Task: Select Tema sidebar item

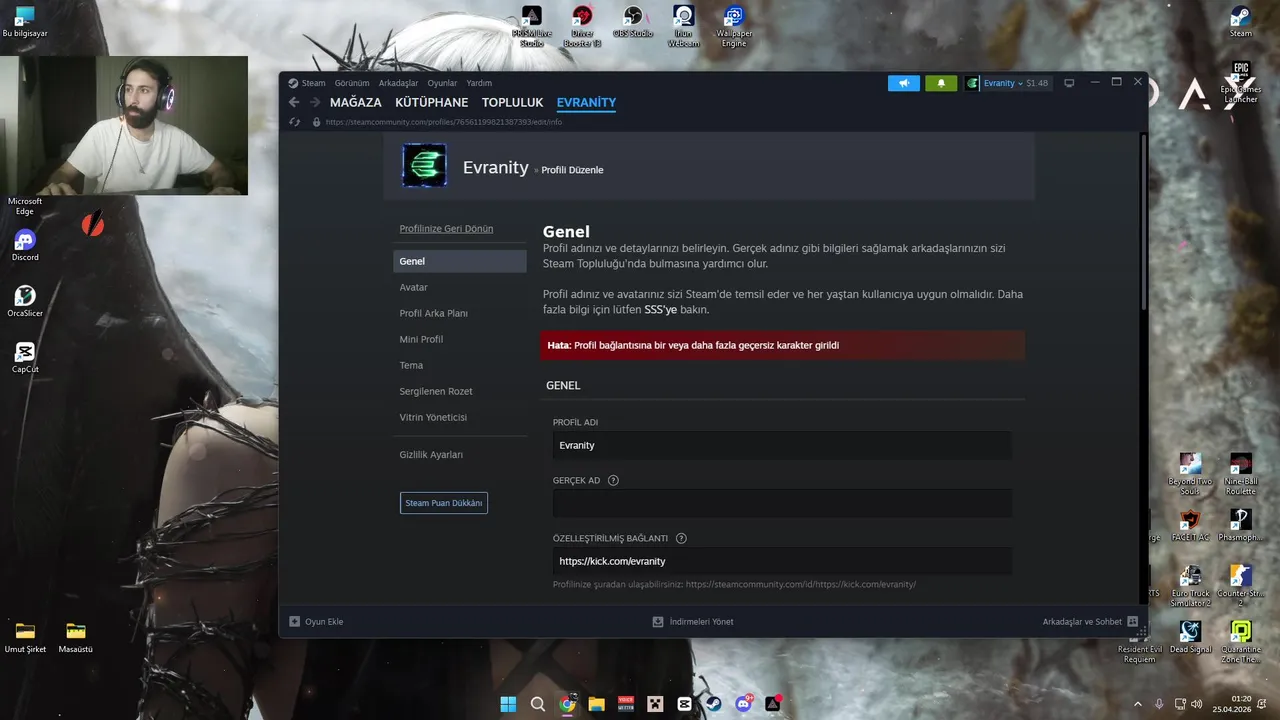Action: point(460,365)
